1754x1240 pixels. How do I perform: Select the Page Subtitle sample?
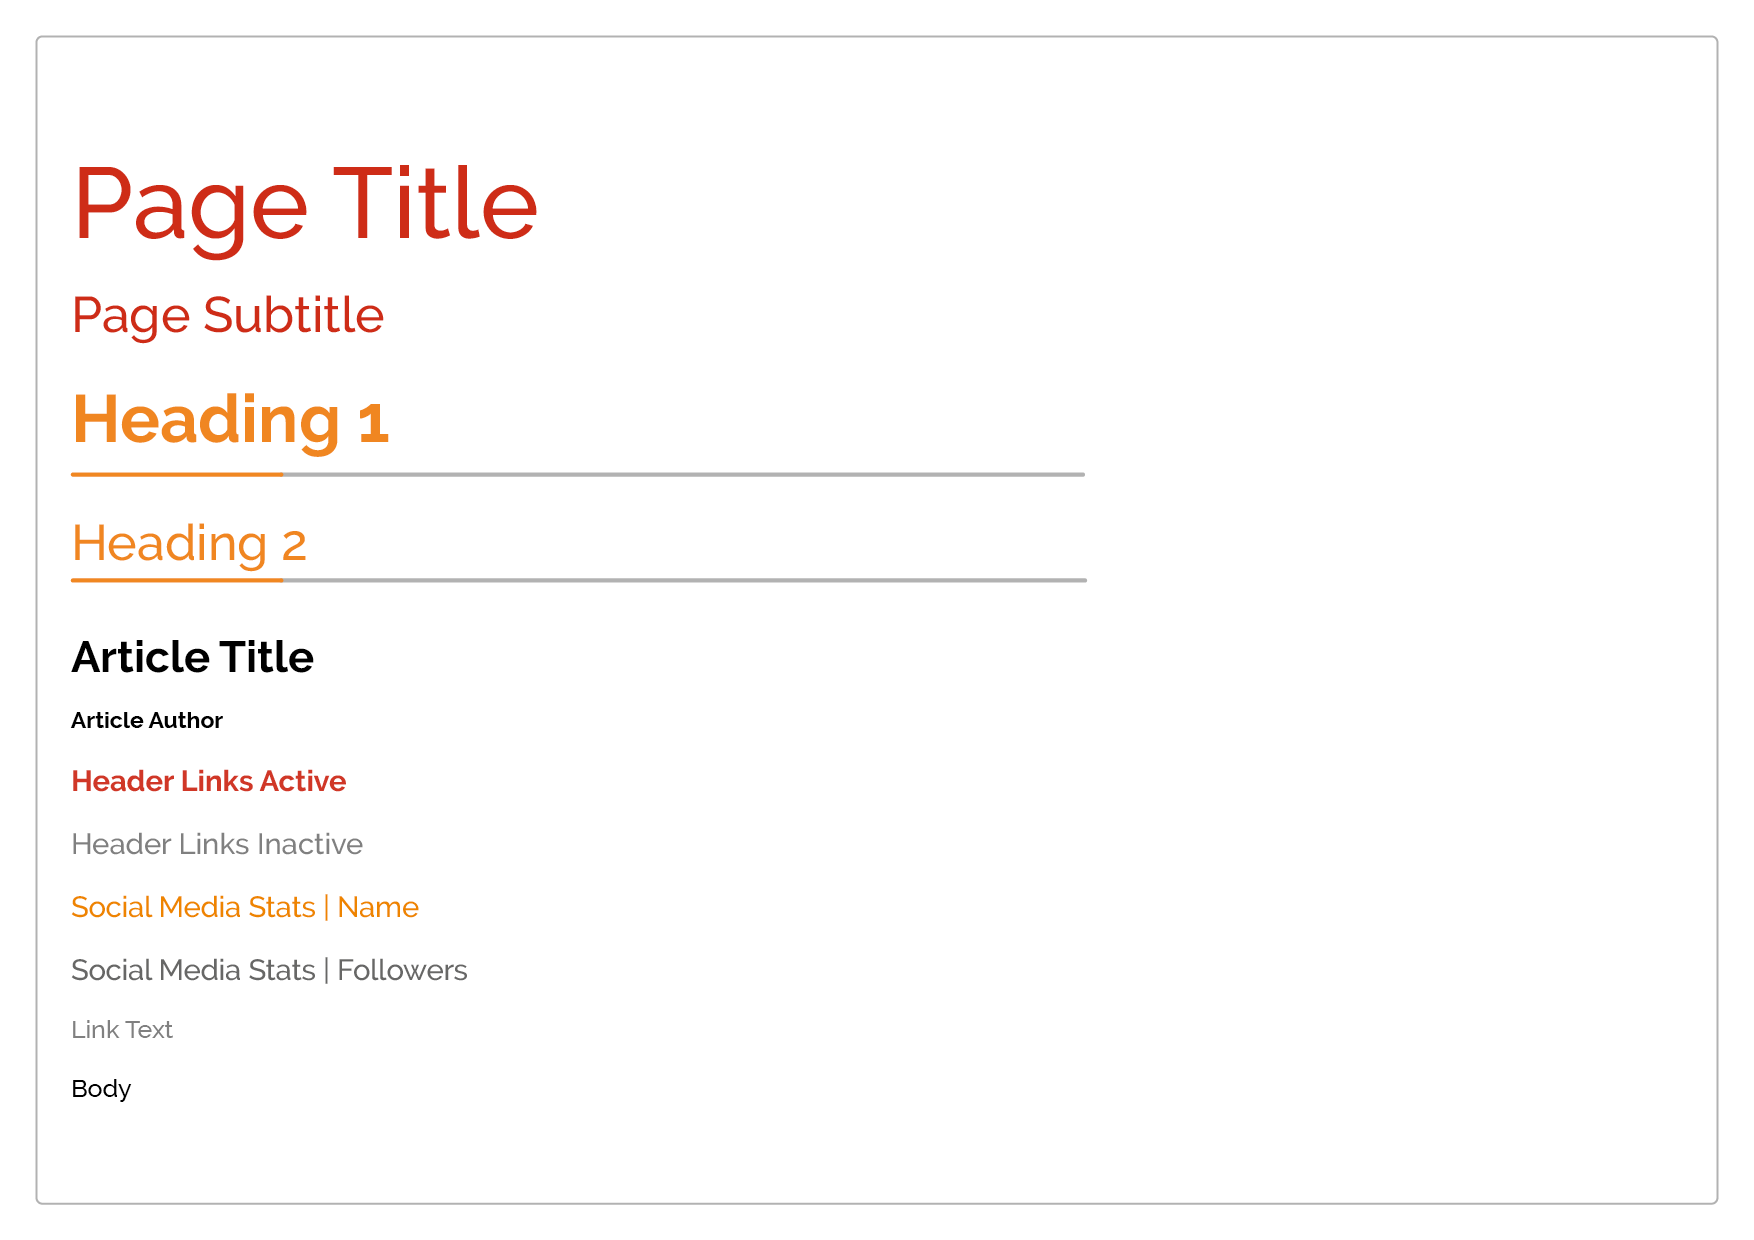click(x=228, y=316)
